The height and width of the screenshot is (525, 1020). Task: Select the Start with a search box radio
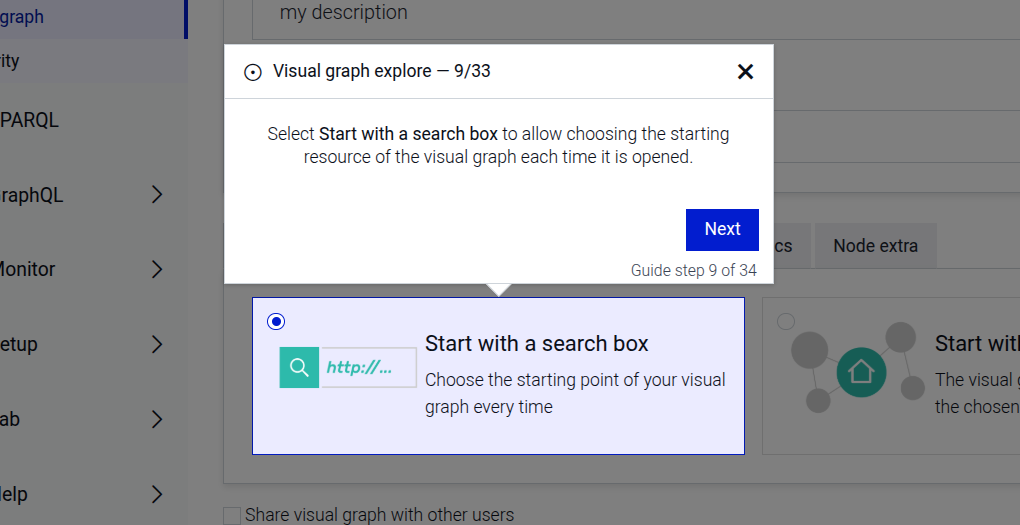pyautogui.click(x=276, y=321)
